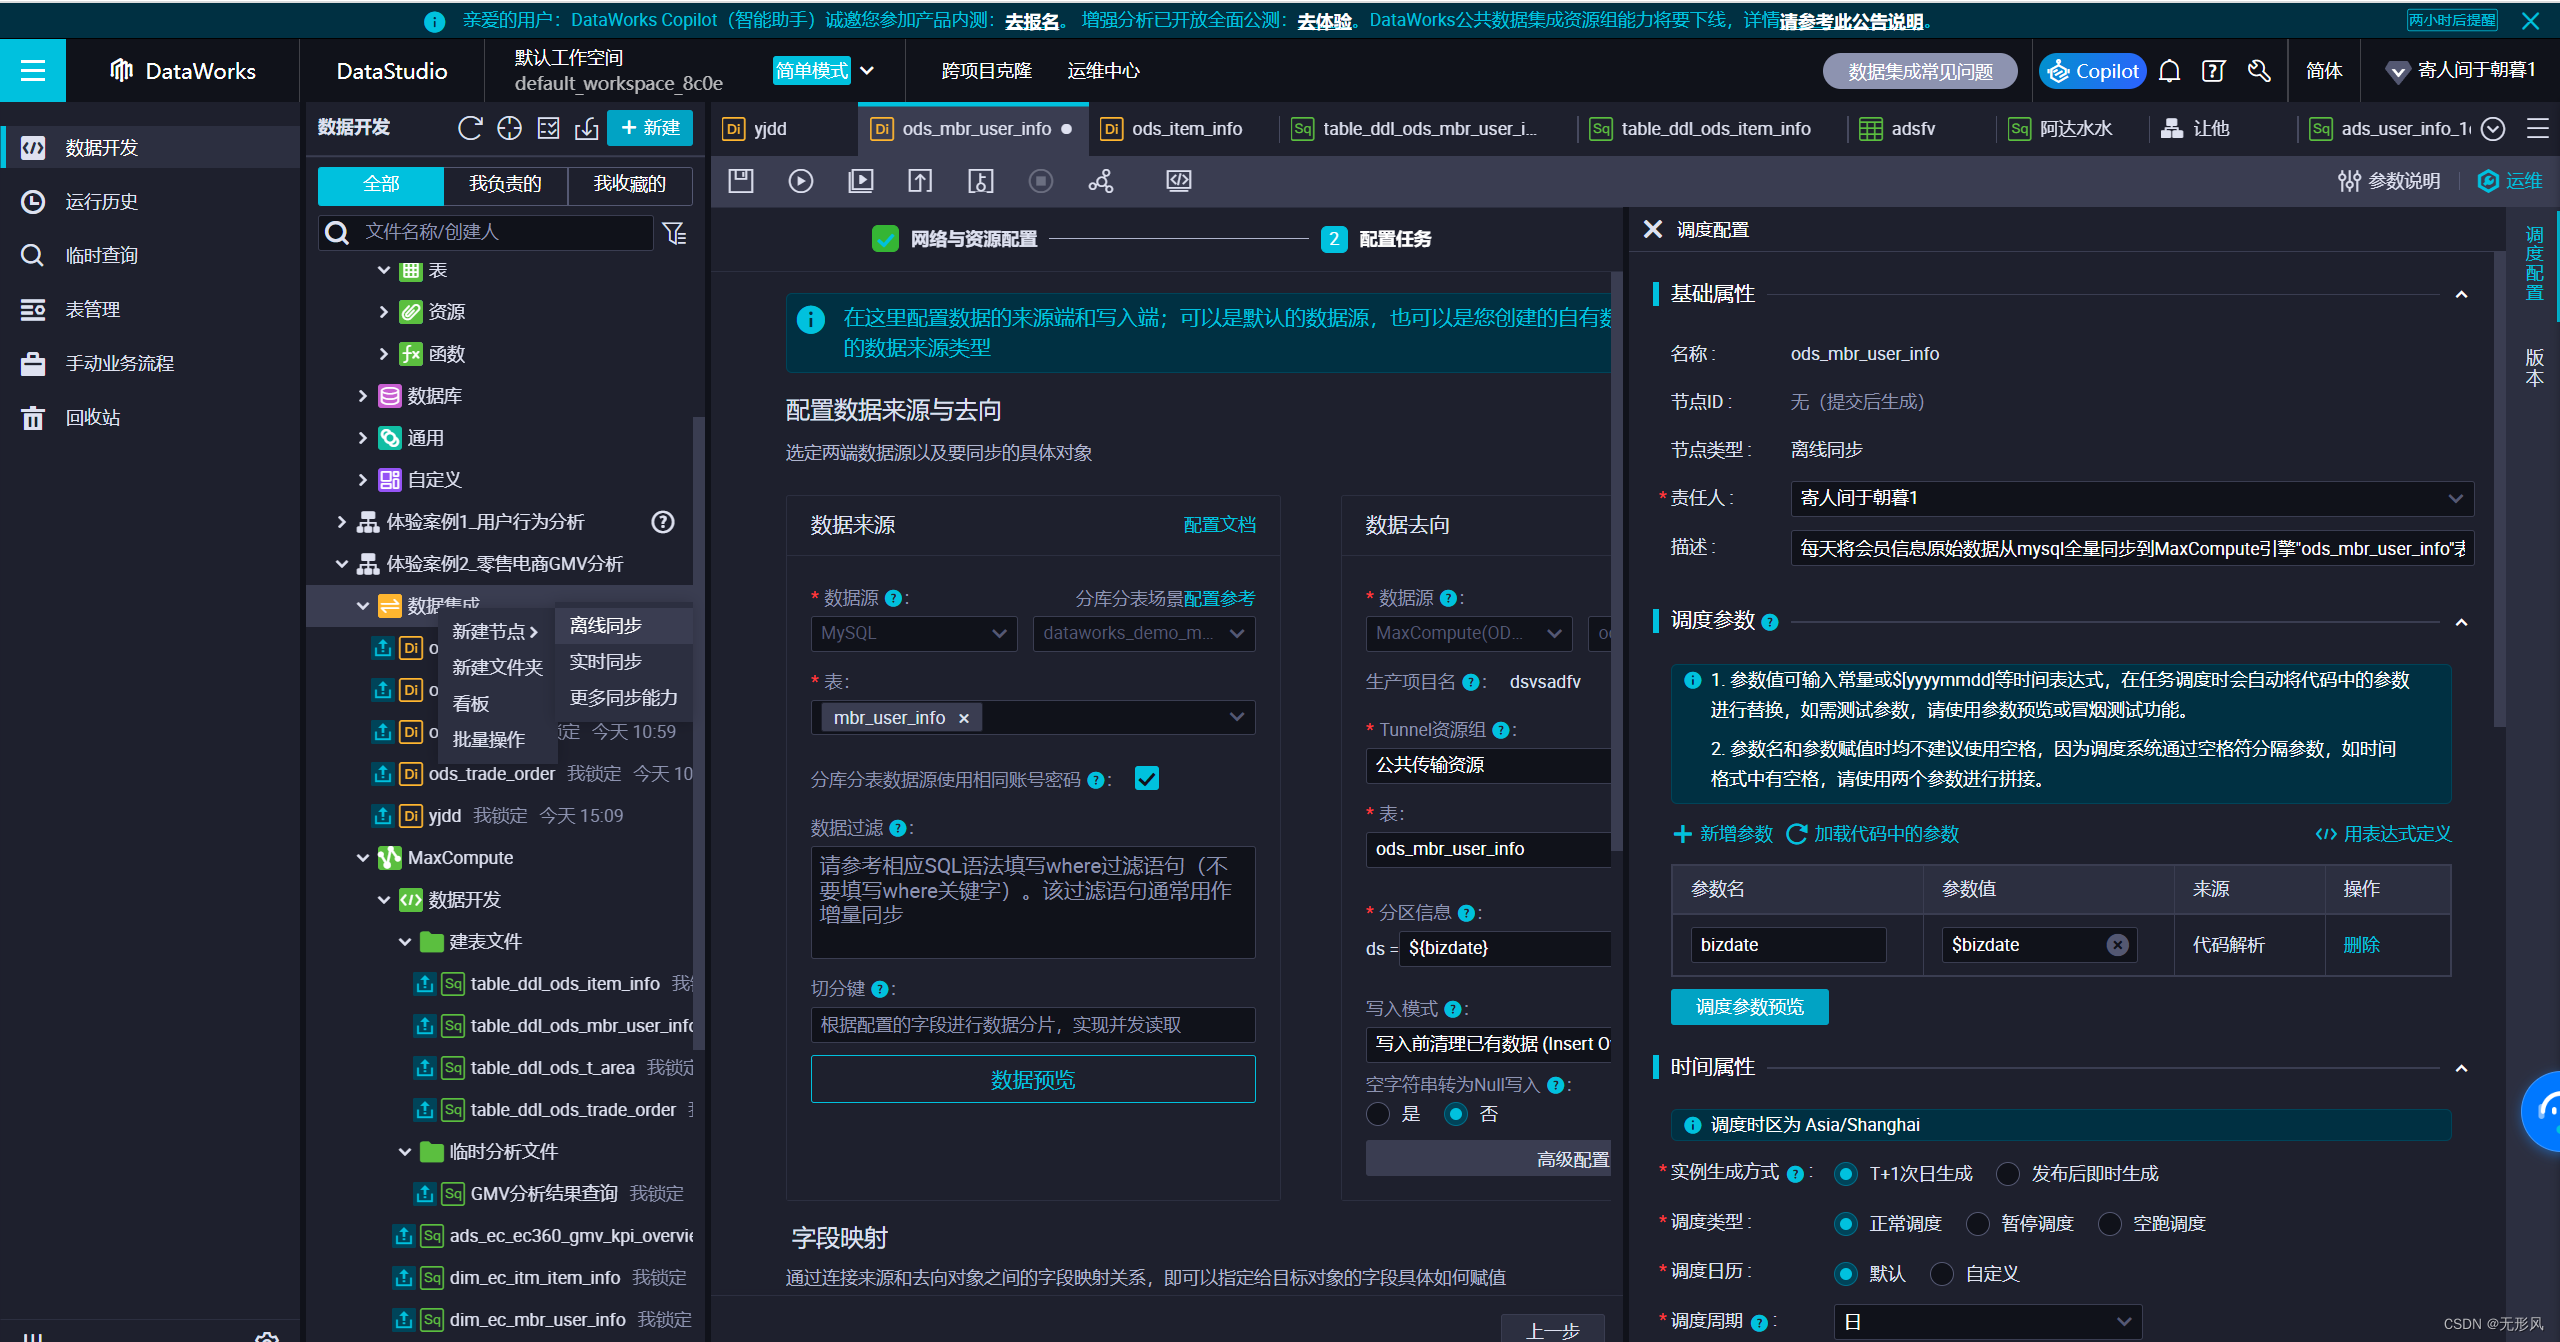2560x1342 pixels.
Task: Open the 简单模式 dropdown arrow
Action: coord(867,71)
